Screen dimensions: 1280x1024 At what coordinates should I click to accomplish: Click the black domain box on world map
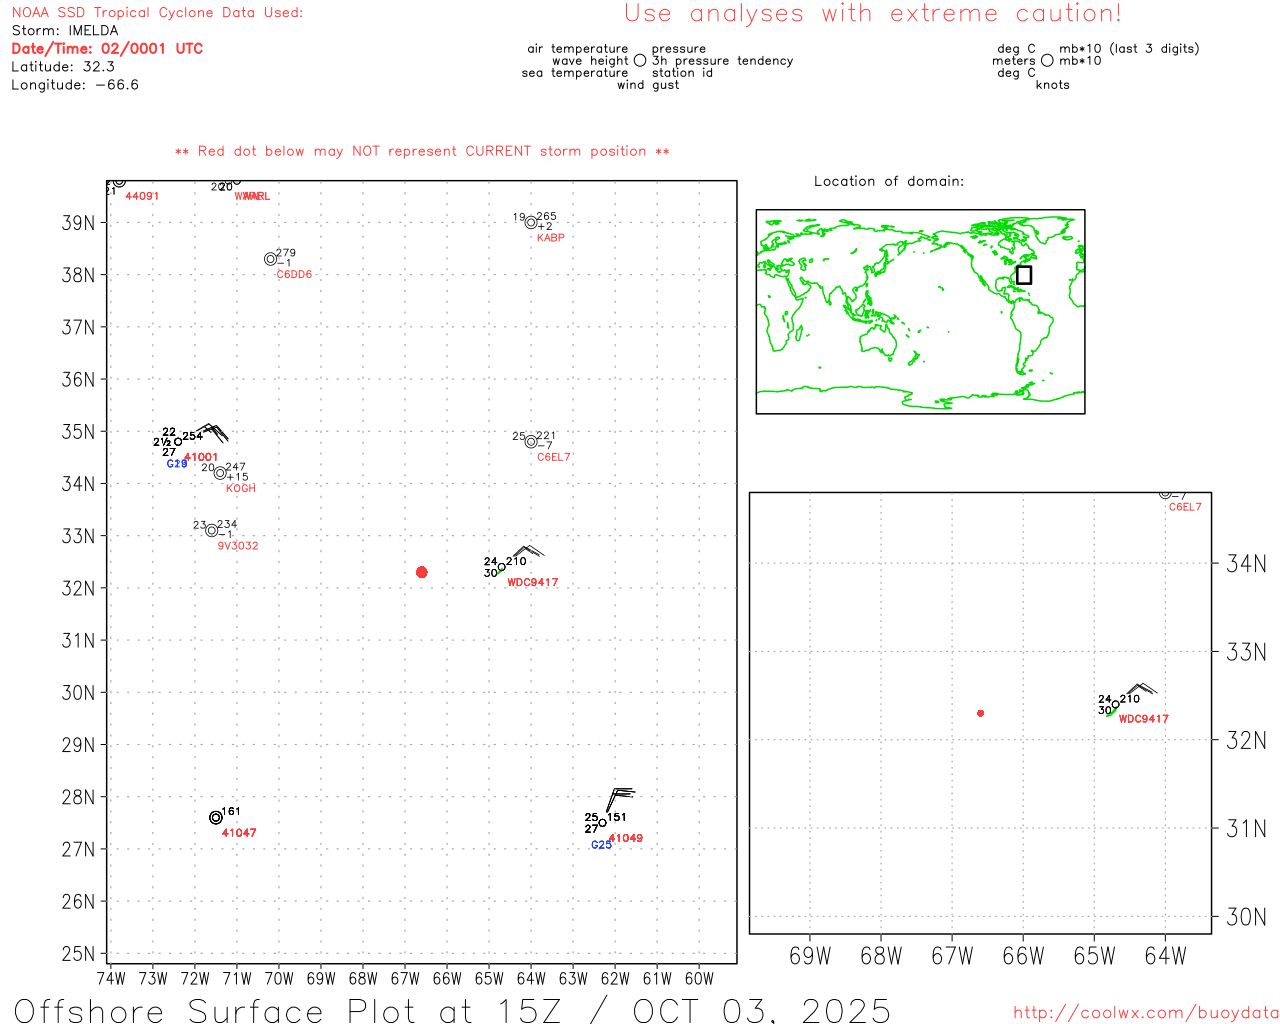[x=1024, y=275]
